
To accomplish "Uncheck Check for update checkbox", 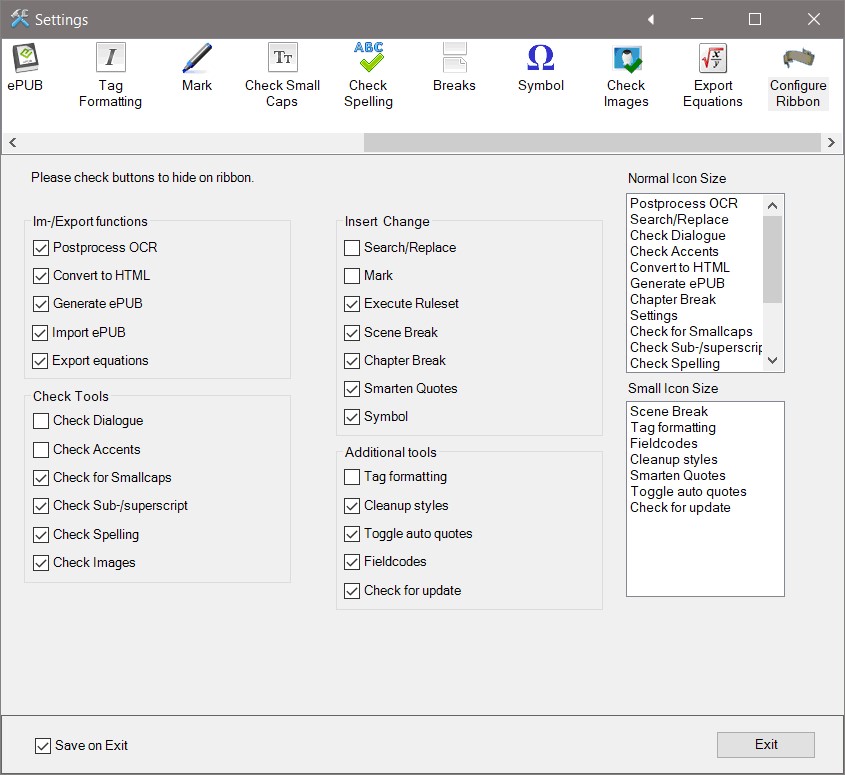I will click(x=352, y=591).
